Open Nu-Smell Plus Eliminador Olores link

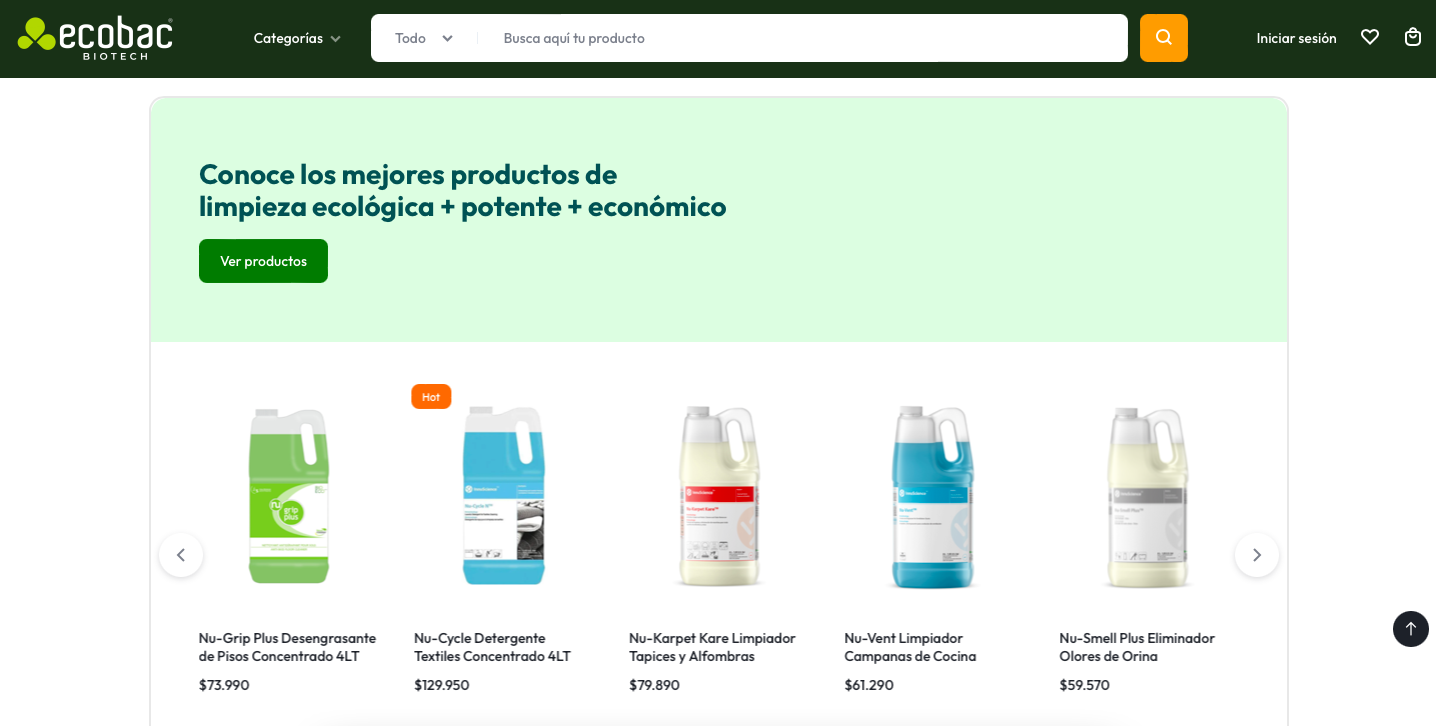coord(1137,647)
